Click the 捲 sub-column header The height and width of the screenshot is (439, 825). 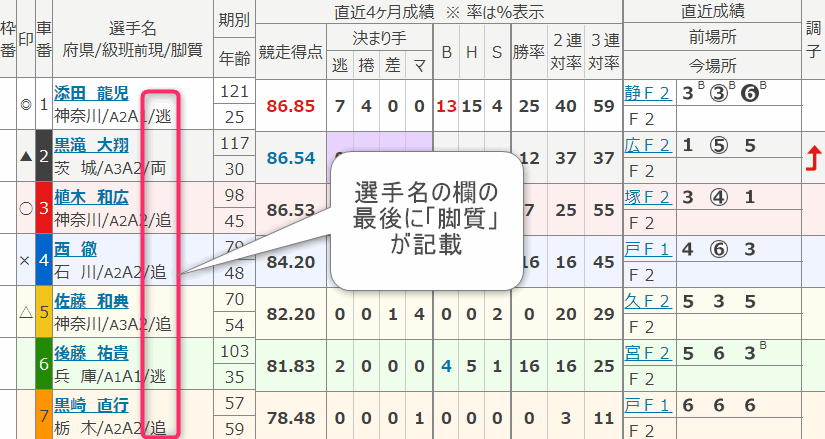pos(366,65)
